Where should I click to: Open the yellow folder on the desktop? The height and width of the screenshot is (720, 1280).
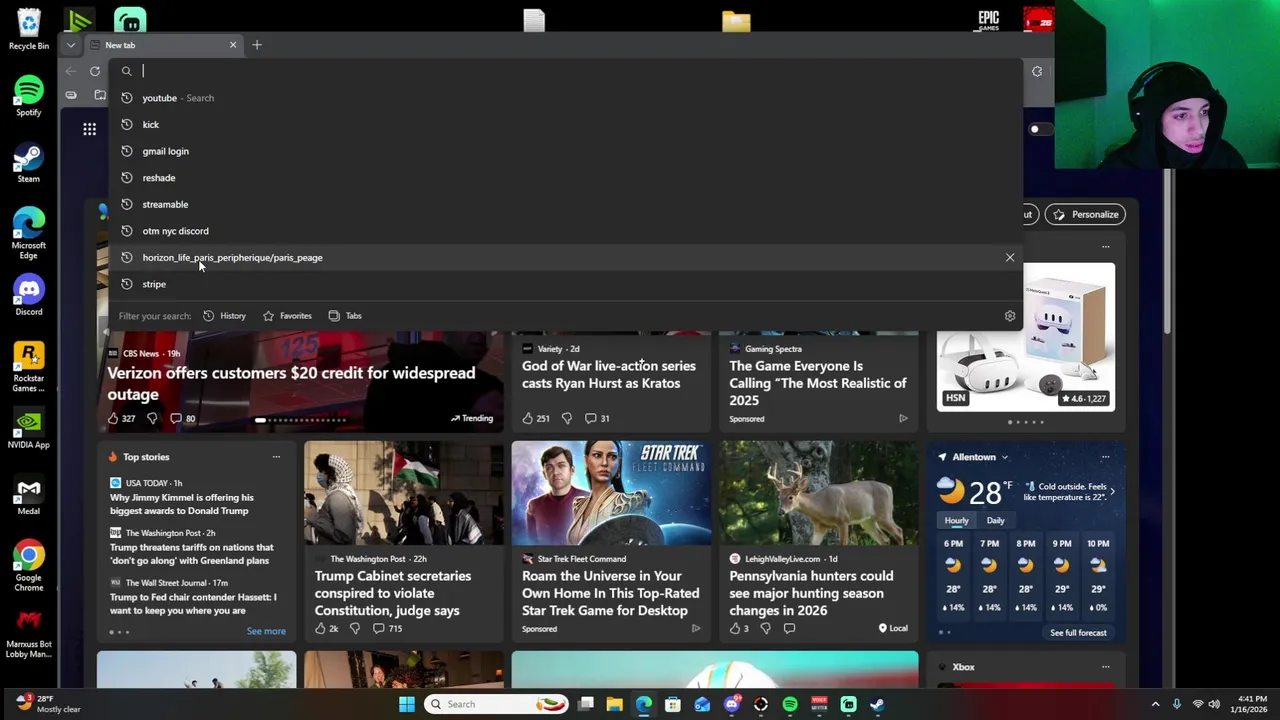(x=736, y=21)
